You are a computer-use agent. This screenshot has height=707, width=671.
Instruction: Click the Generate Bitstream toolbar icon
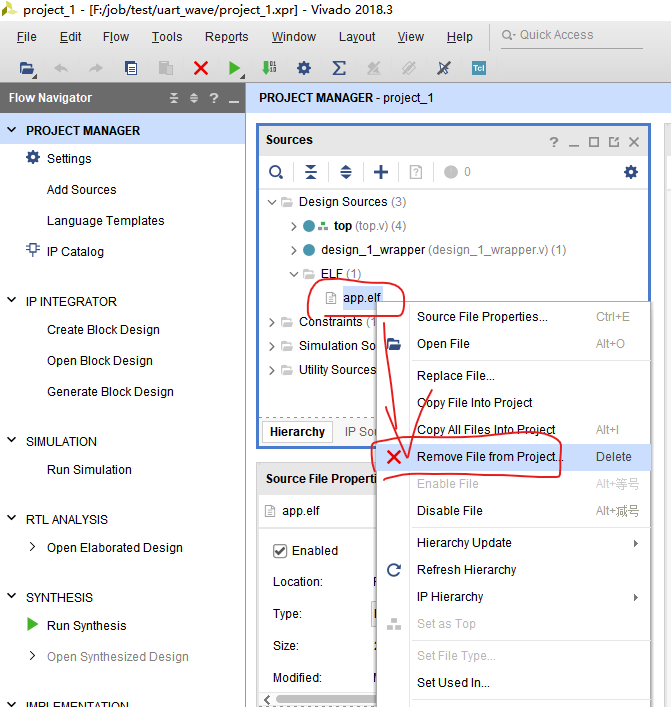(269, 68)
